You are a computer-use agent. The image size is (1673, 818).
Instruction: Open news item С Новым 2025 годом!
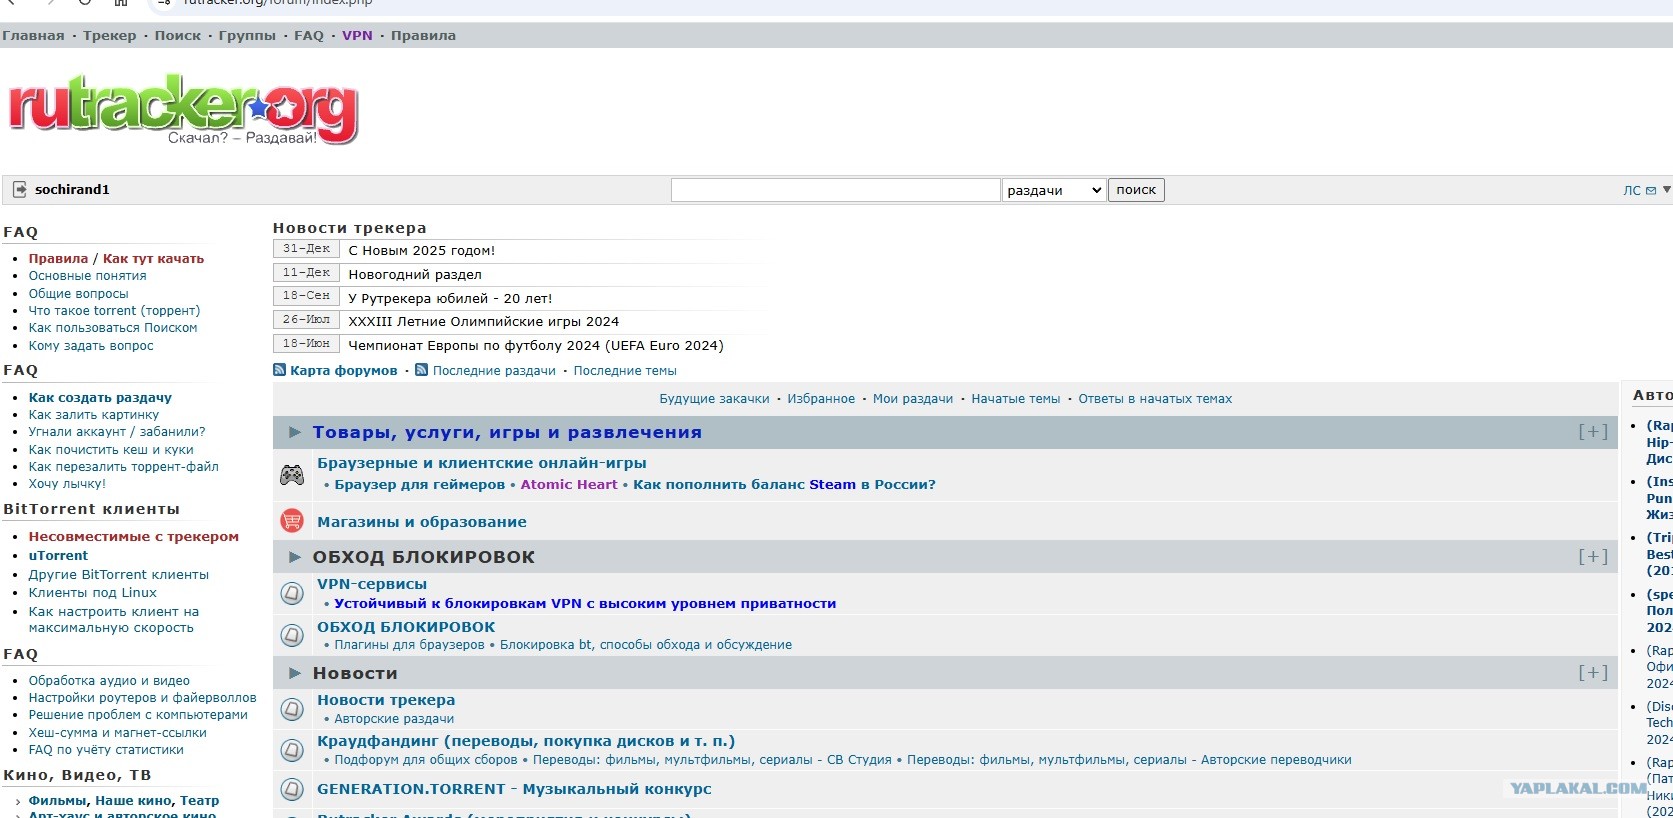422,250
